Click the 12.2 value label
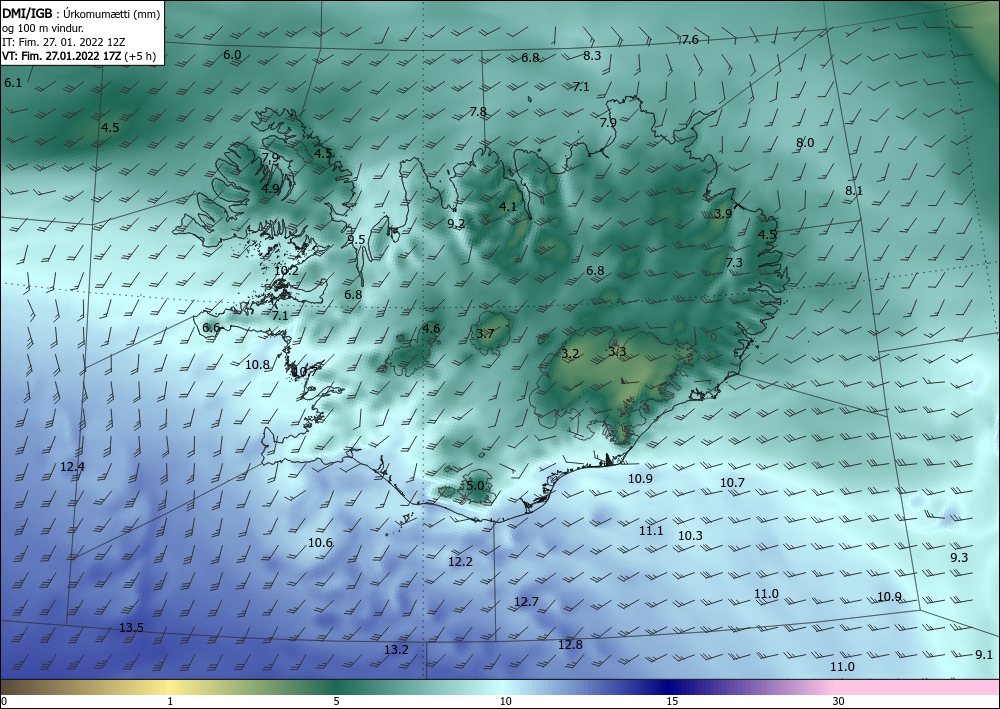This screenshot has width=1000, height=709. tap(460, 562)
